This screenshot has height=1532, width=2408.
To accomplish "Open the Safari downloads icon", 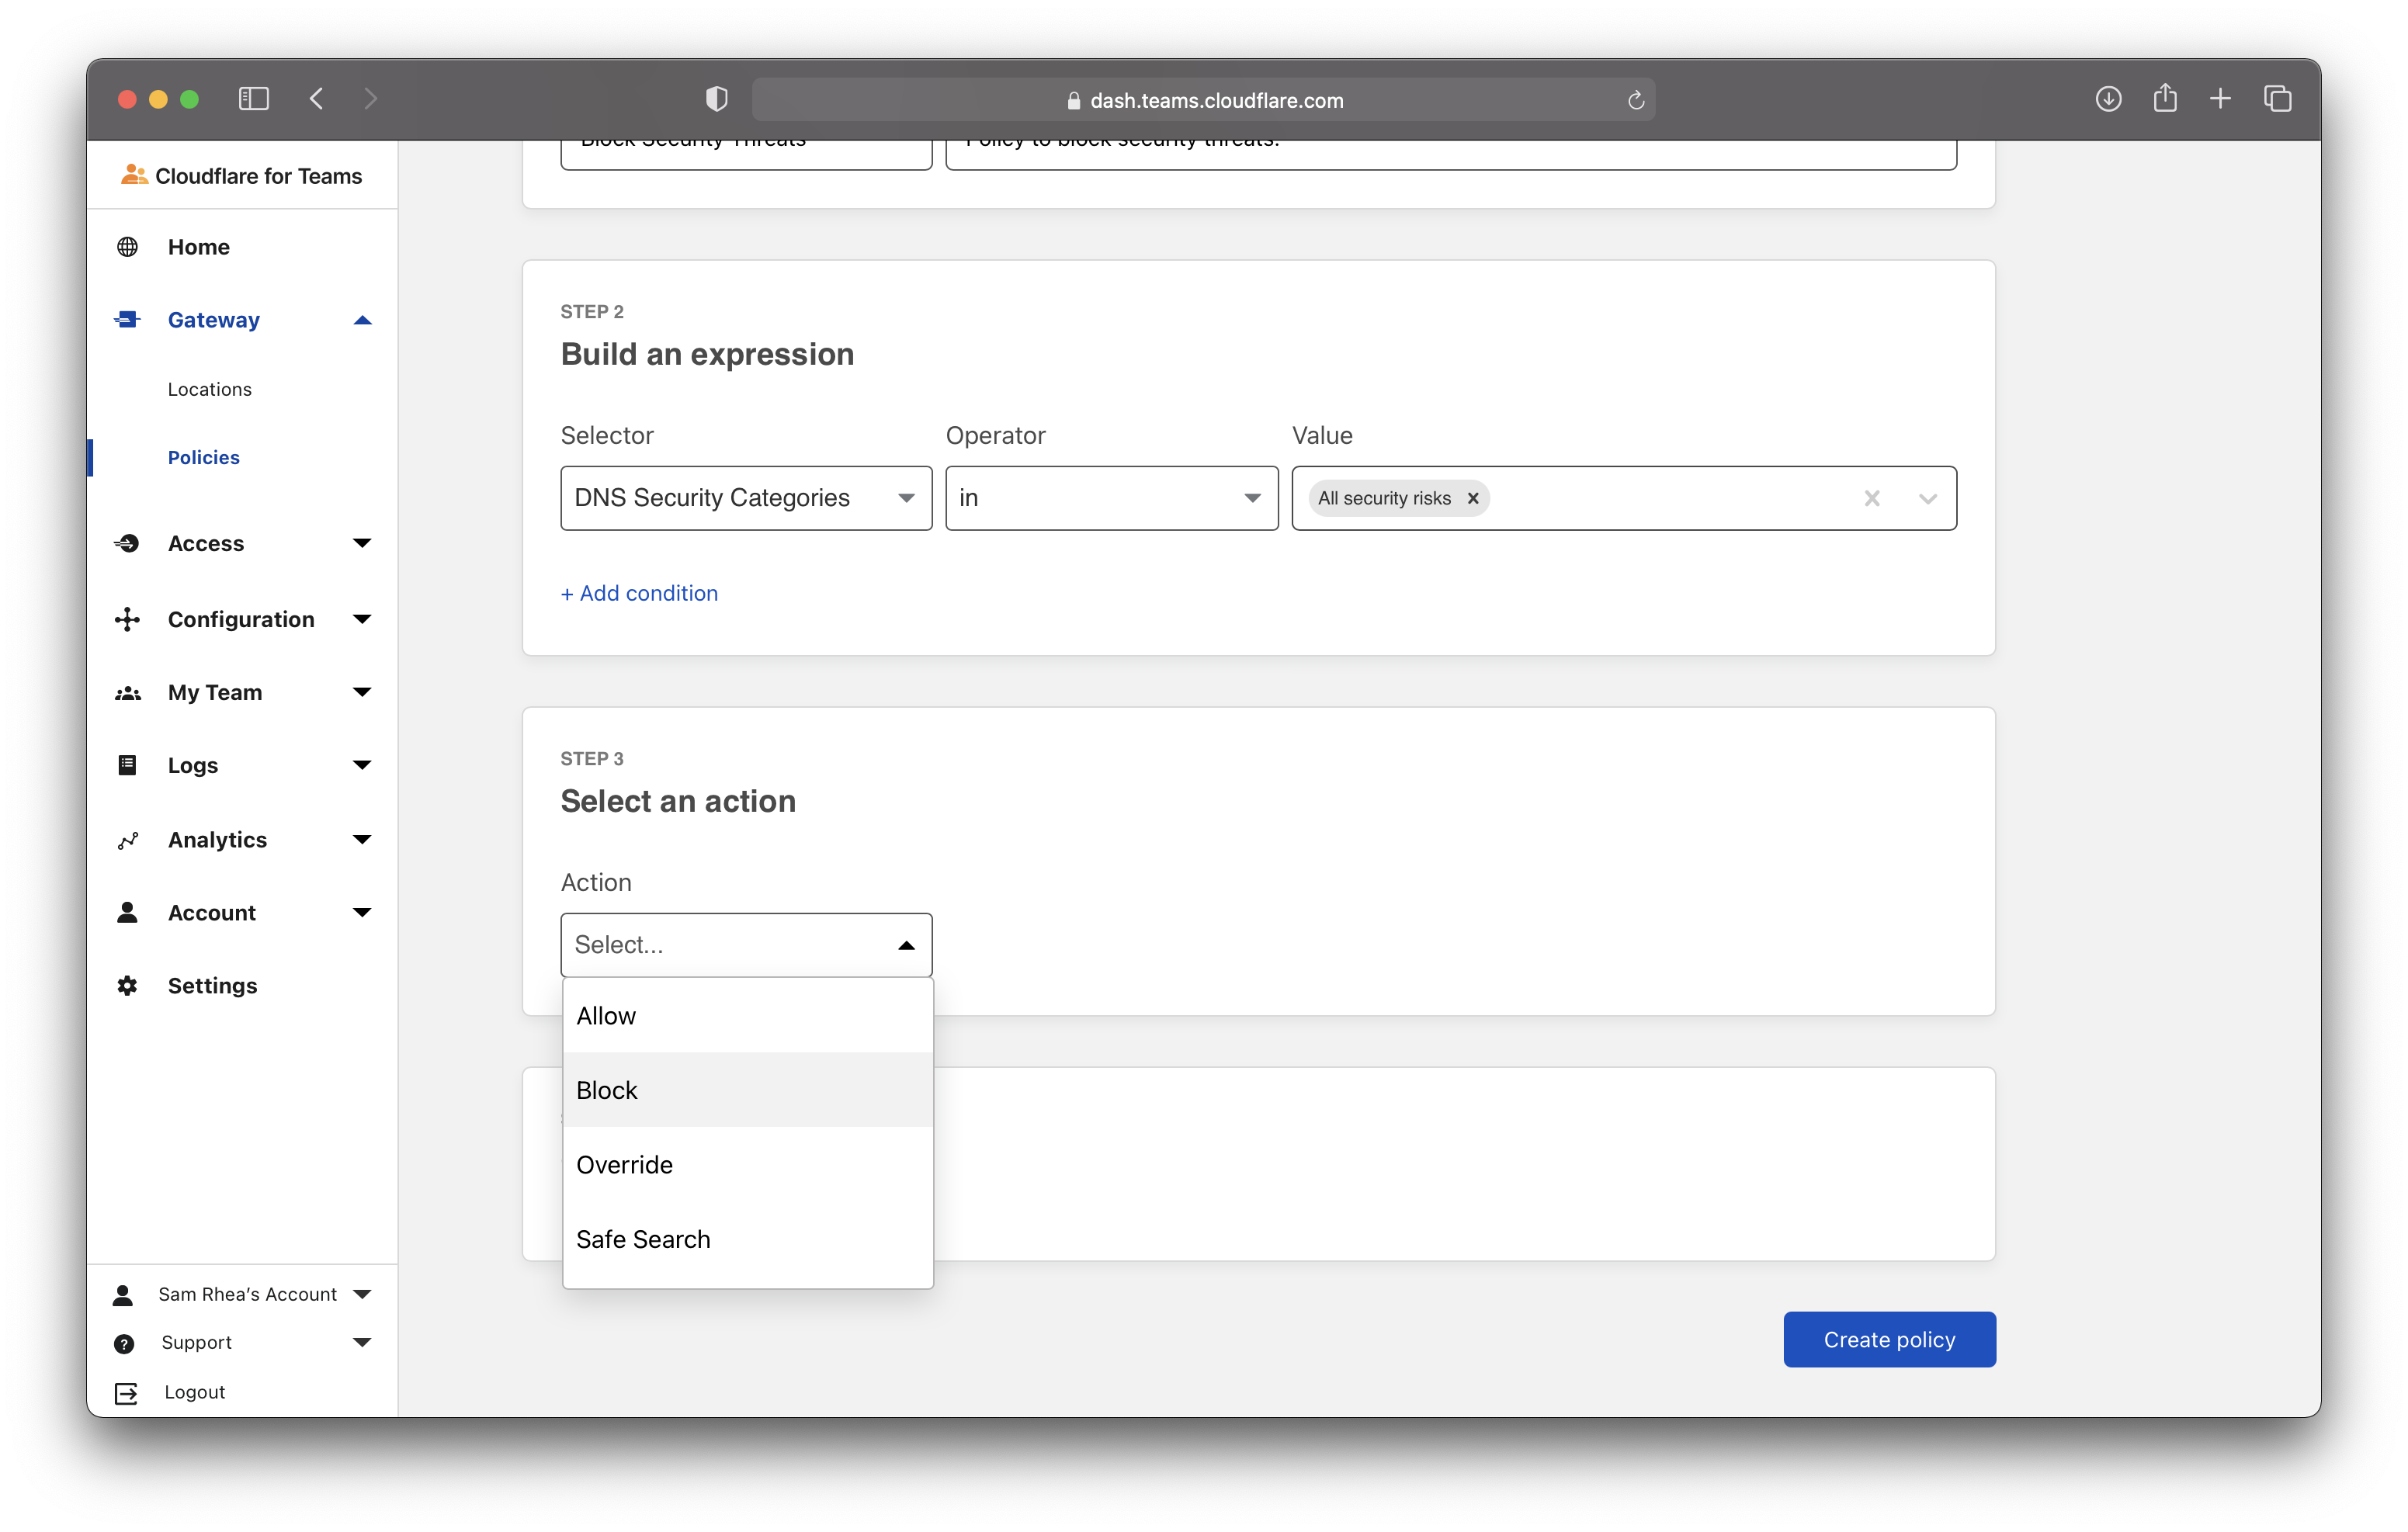I will pyautogui.click(x=2108, y=99).
